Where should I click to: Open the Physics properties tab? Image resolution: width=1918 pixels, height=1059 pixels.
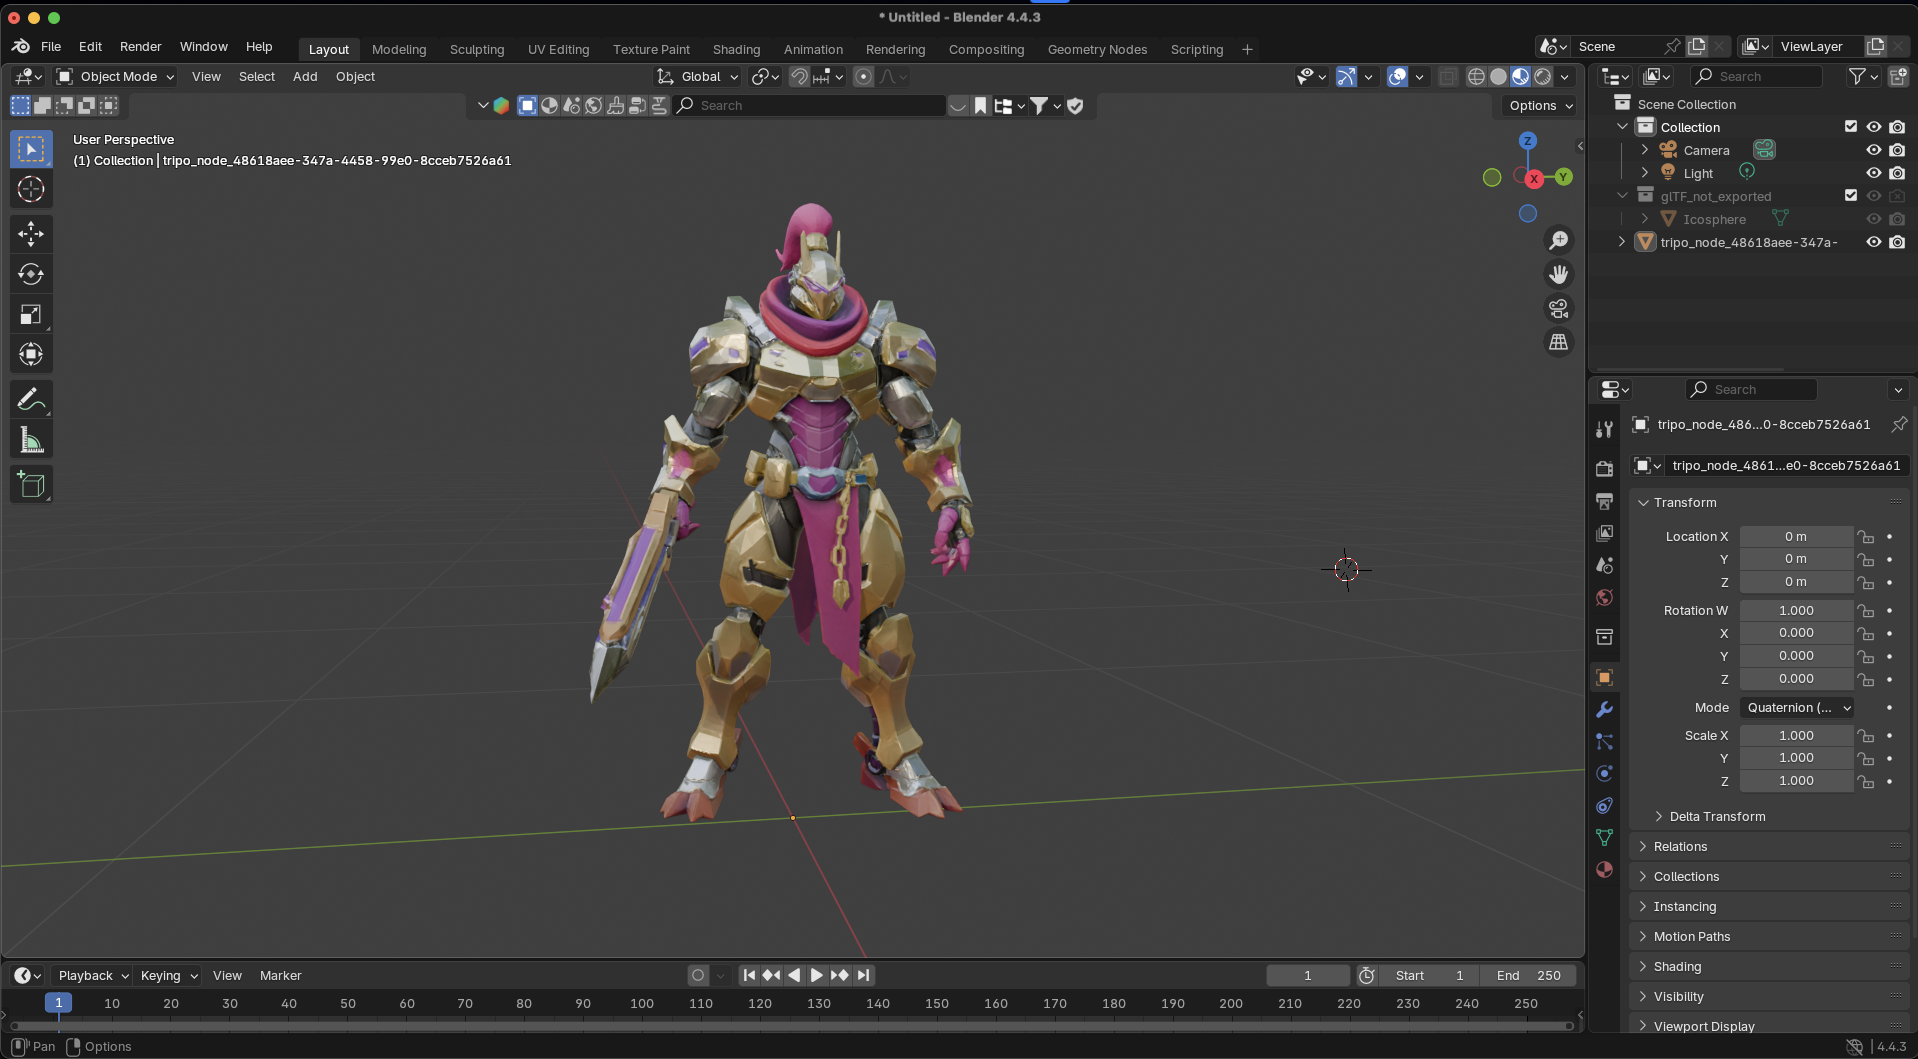pos(1604,773)
